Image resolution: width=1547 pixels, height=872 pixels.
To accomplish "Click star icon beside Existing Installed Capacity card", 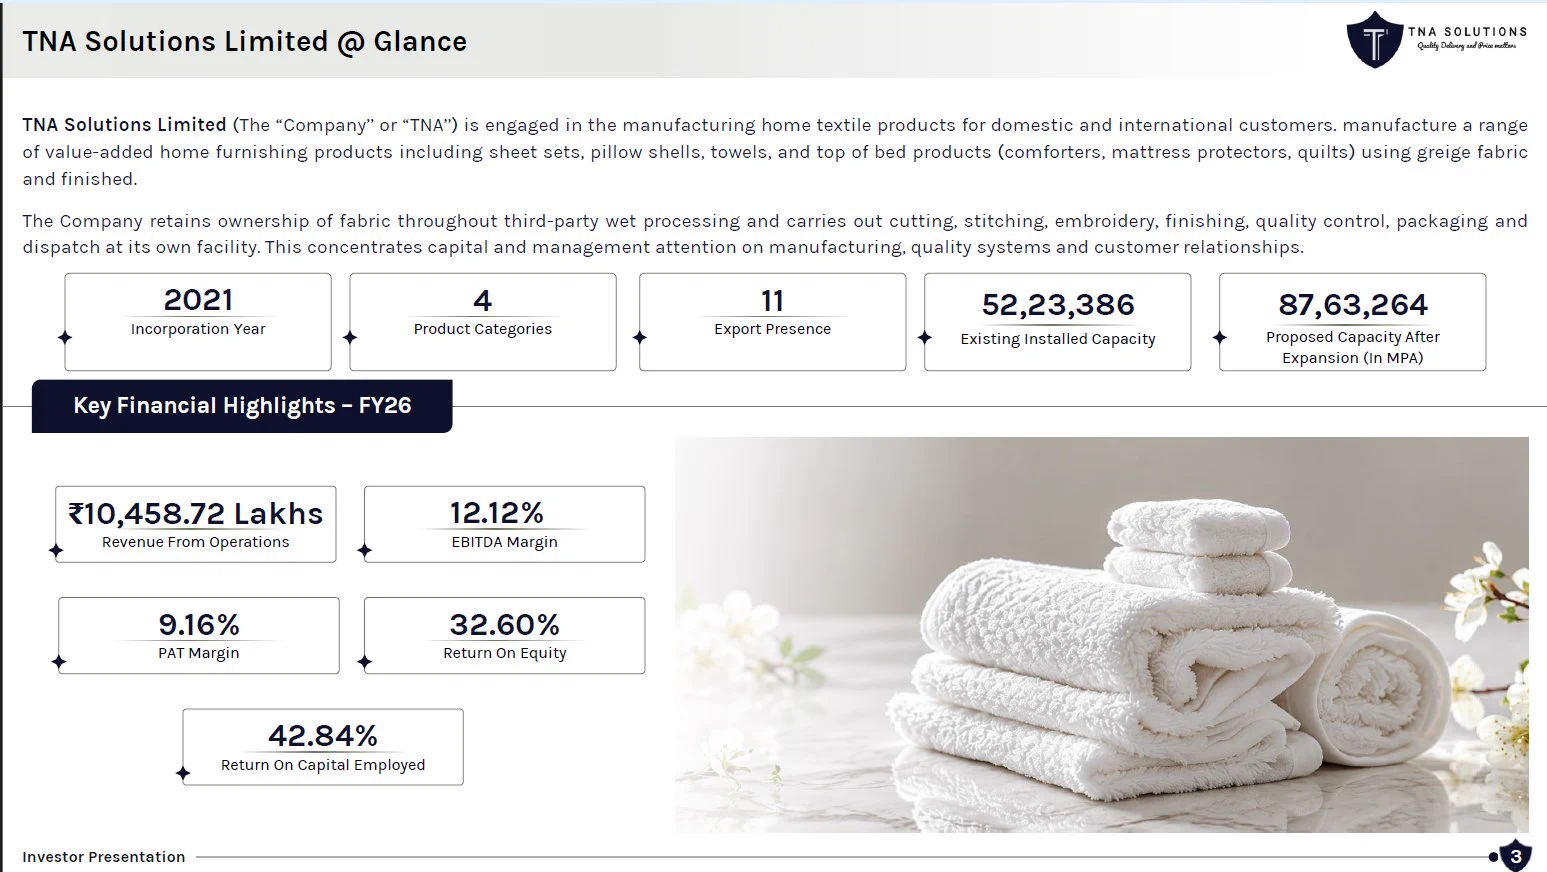I will (x=925, y=337).
